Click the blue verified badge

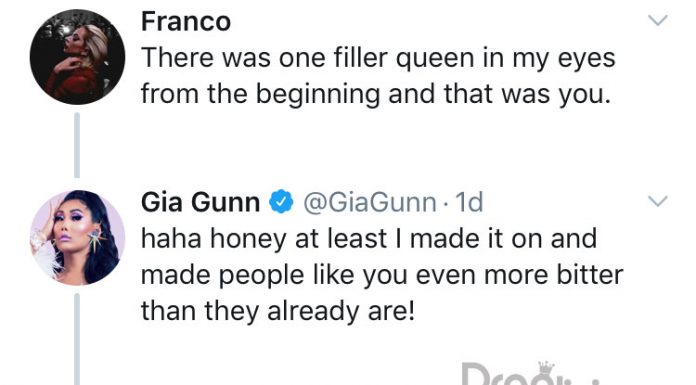click(281, 202)
